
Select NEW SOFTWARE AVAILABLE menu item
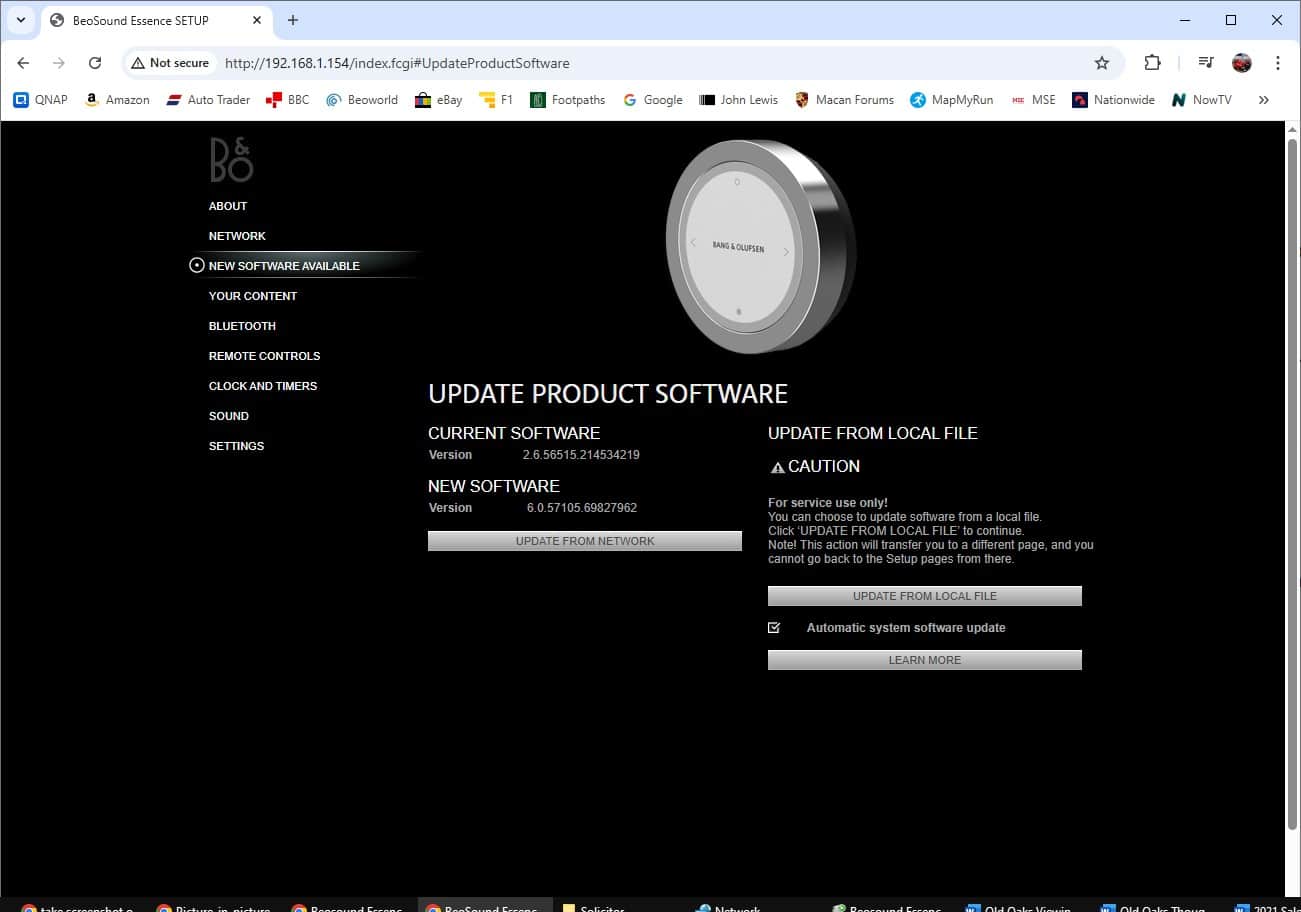tap(284, 266)
